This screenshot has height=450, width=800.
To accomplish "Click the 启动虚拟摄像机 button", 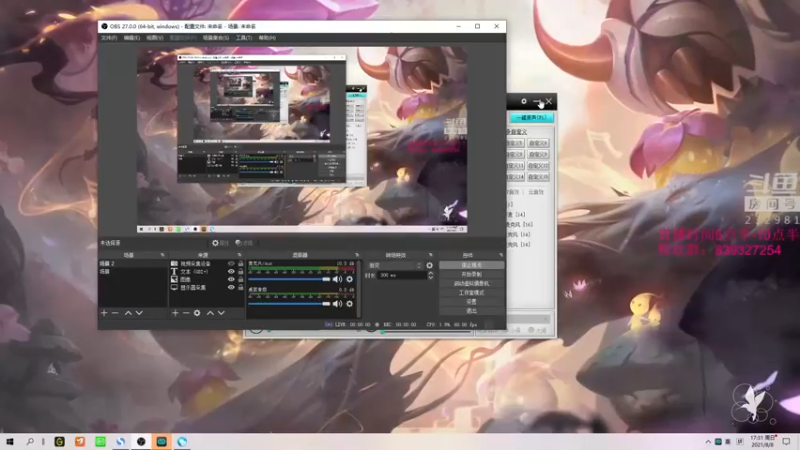I will tap(471, 283).
